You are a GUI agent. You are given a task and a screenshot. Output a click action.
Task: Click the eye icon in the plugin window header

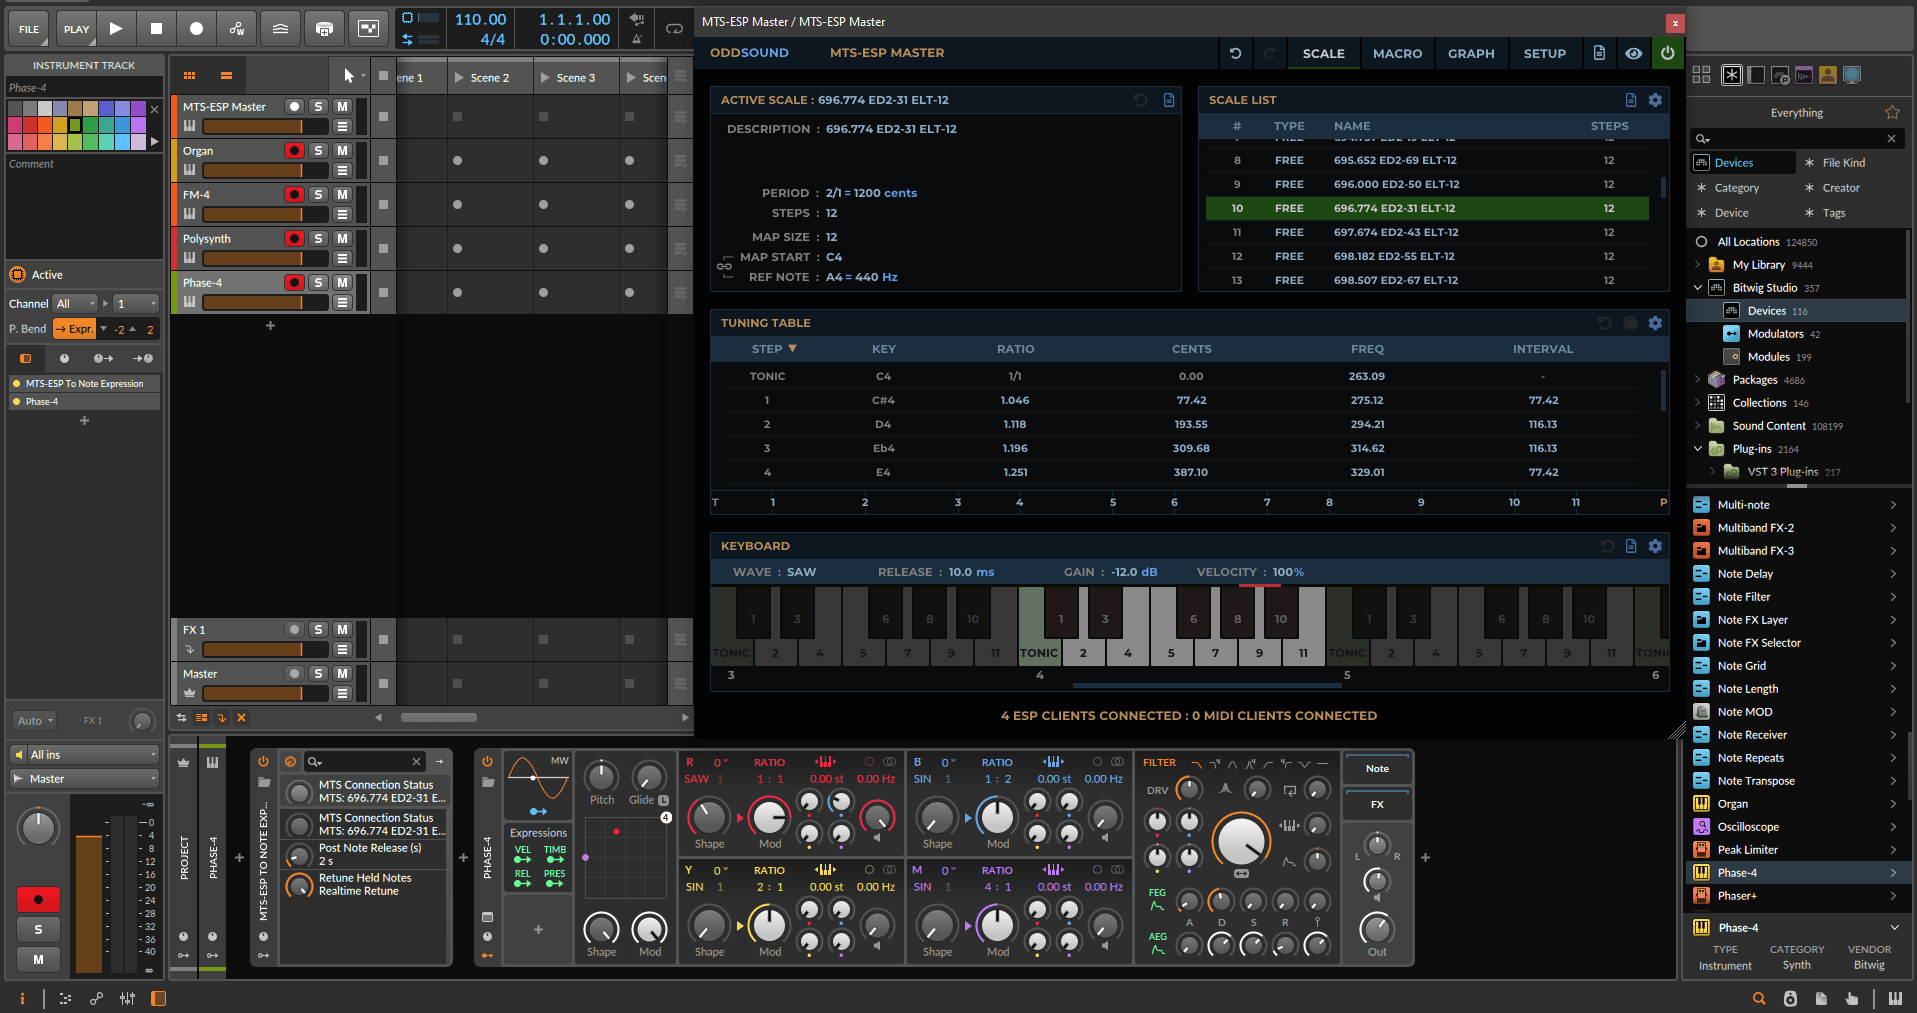[x=1634, y=53]
